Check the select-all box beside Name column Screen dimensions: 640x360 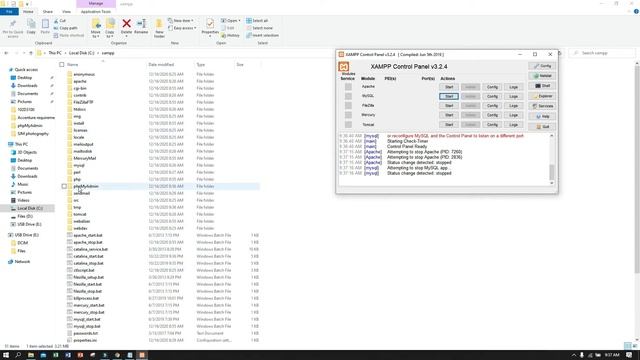[62, 64]
